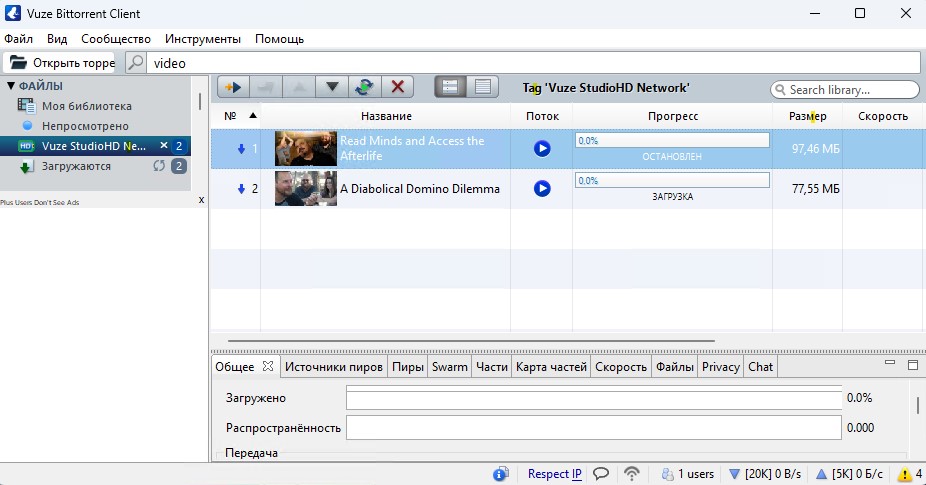Sort by the Скорость column header

(883, 116)
